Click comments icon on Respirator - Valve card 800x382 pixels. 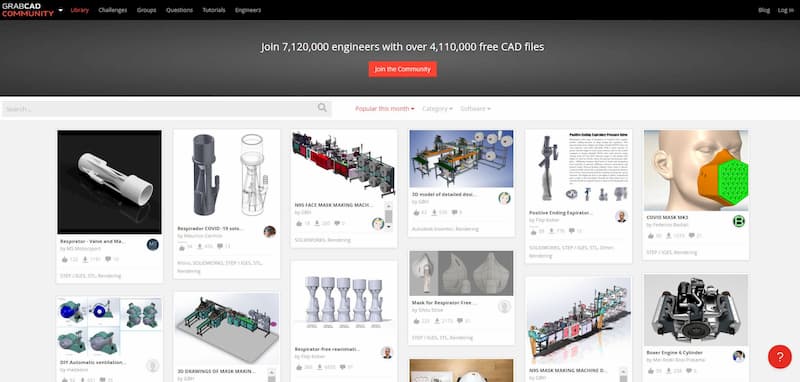108,259
